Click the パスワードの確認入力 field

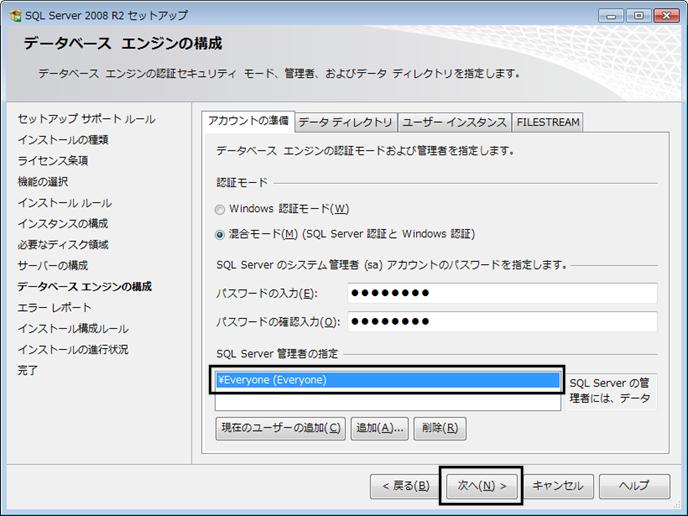click(502, 321)
